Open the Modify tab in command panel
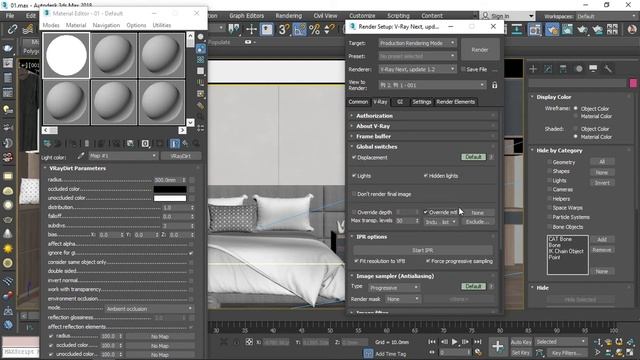 point(548,69)
